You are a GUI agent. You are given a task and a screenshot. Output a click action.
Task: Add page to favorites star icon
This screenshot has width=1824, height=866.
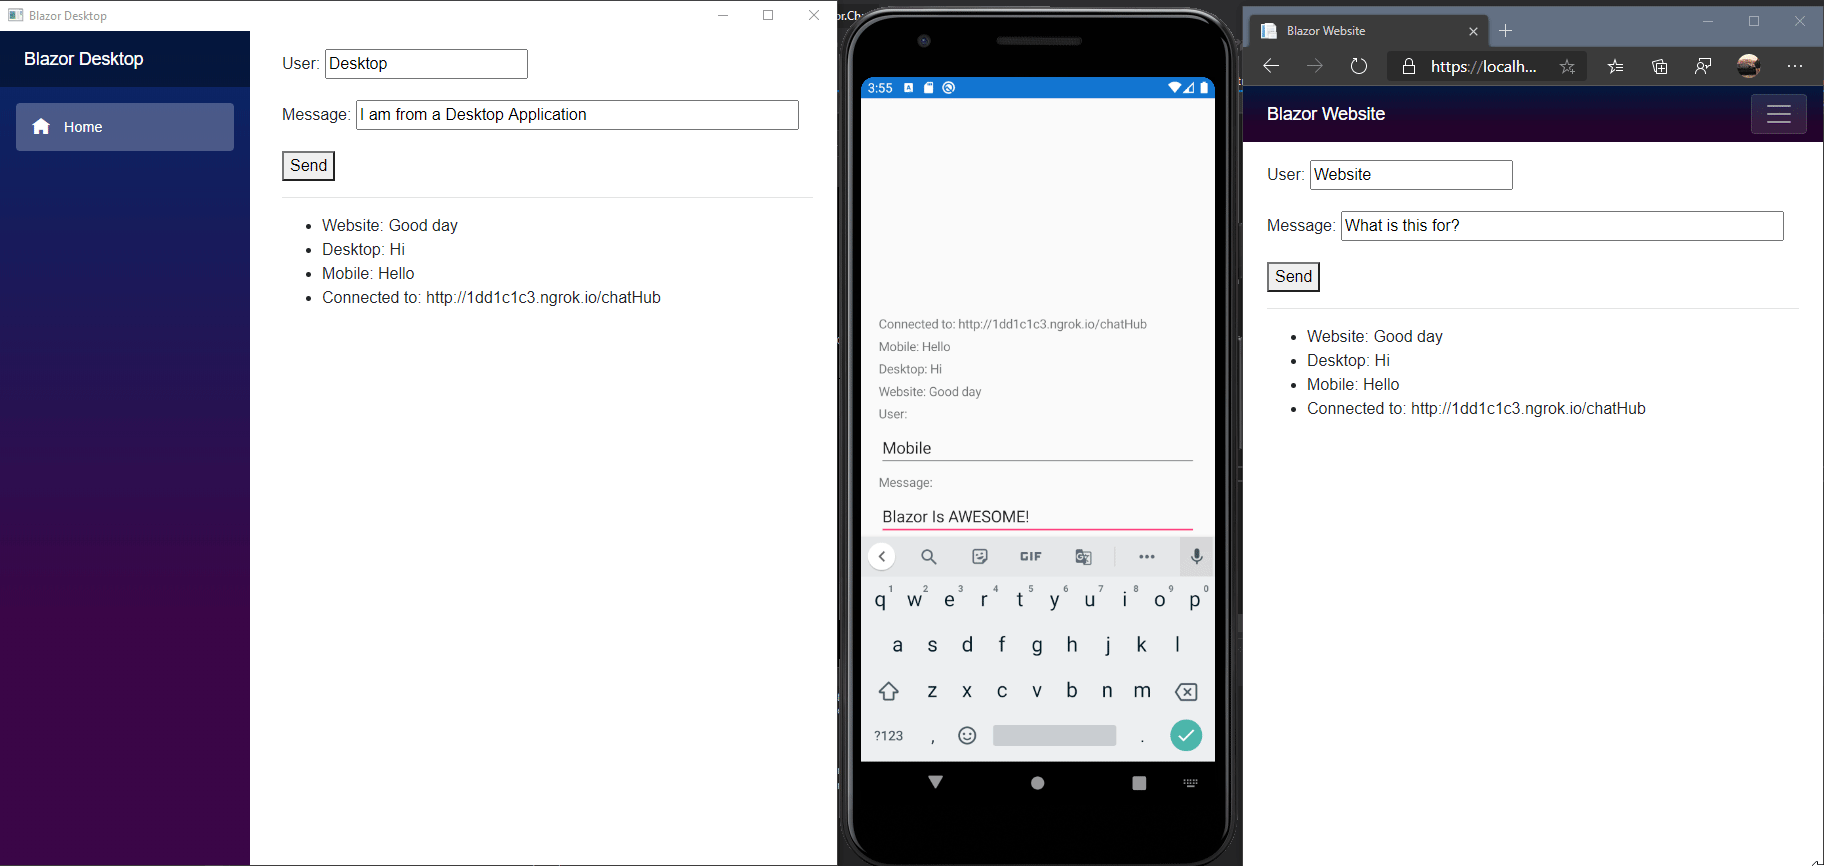(x=1567, y=67)
